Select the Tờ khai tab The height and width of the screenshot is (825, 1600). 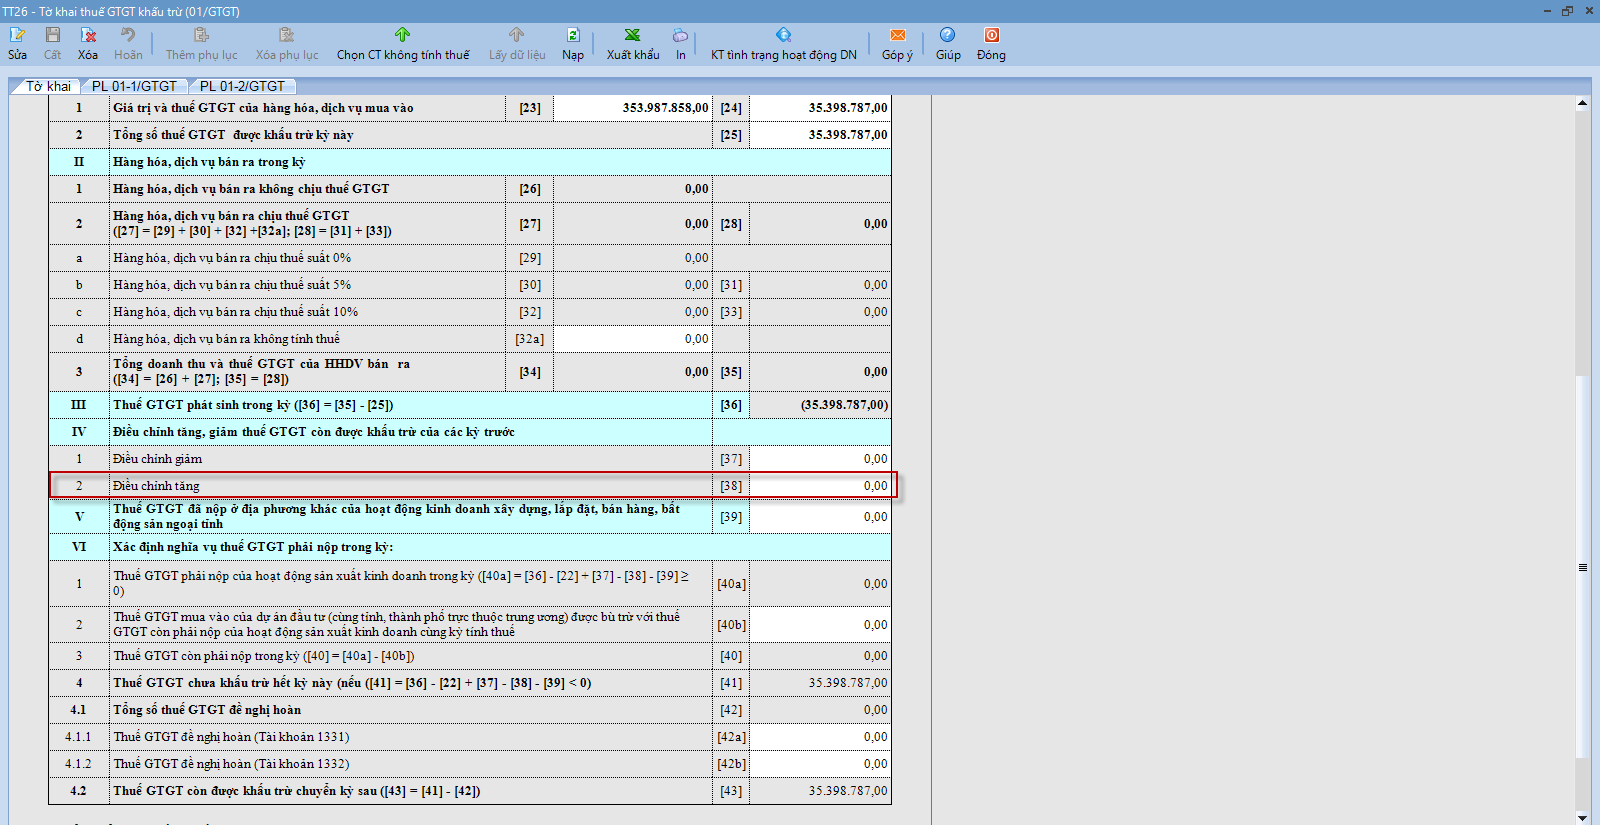pos(48,86)
